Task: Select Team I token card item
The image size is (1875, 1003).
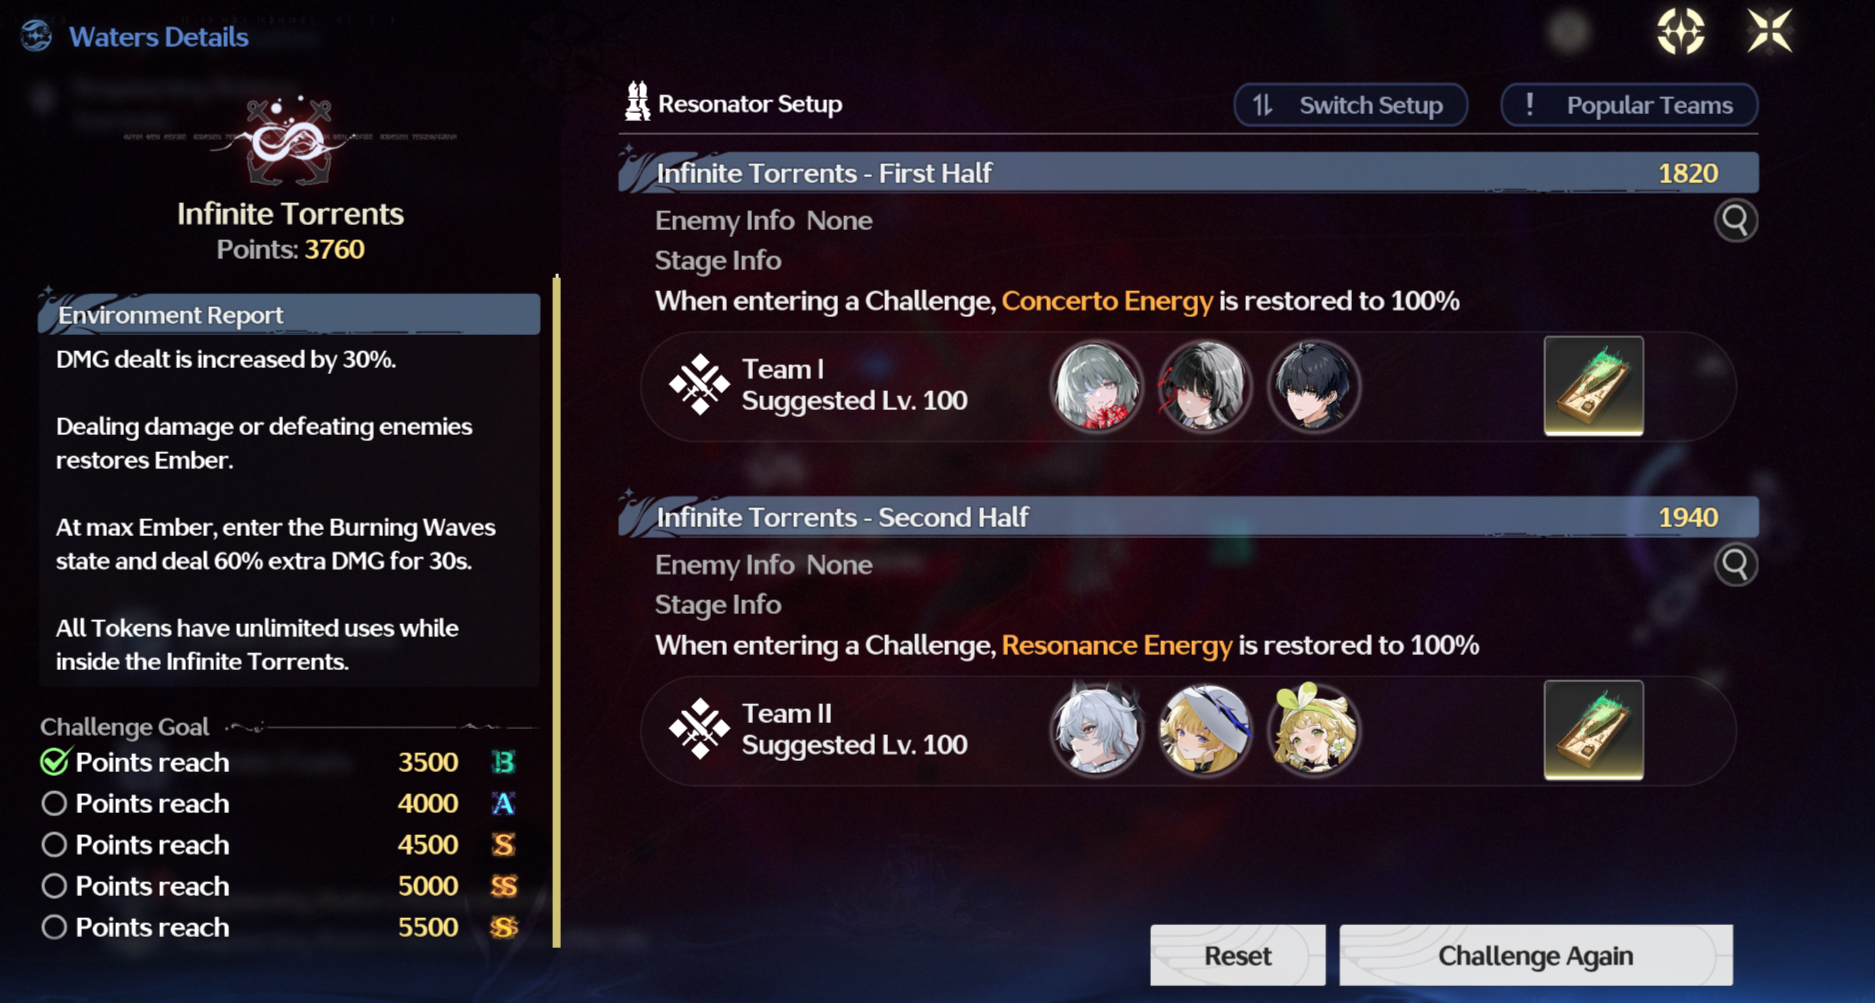Action: coord(1593,385)
